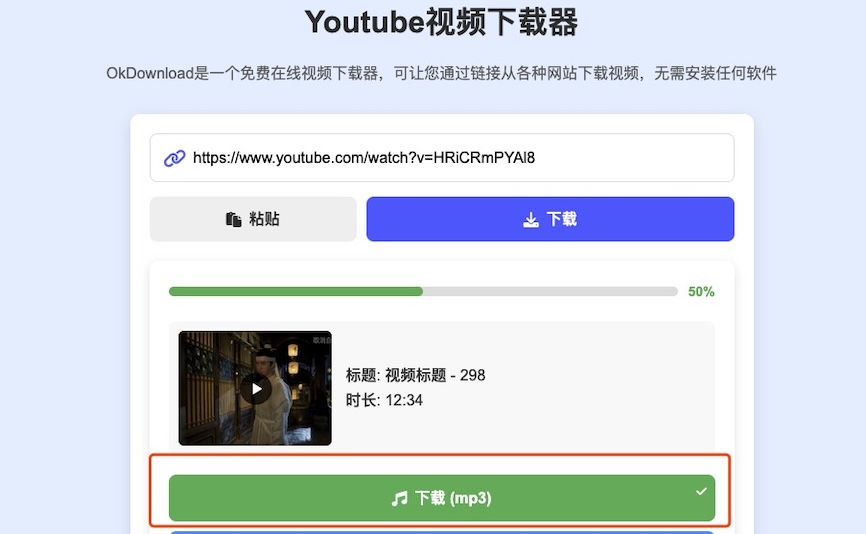This screenshot has width=866, height=534.
Task: Click the filled green part of progress bar
Action: click(x=295, y=292)
